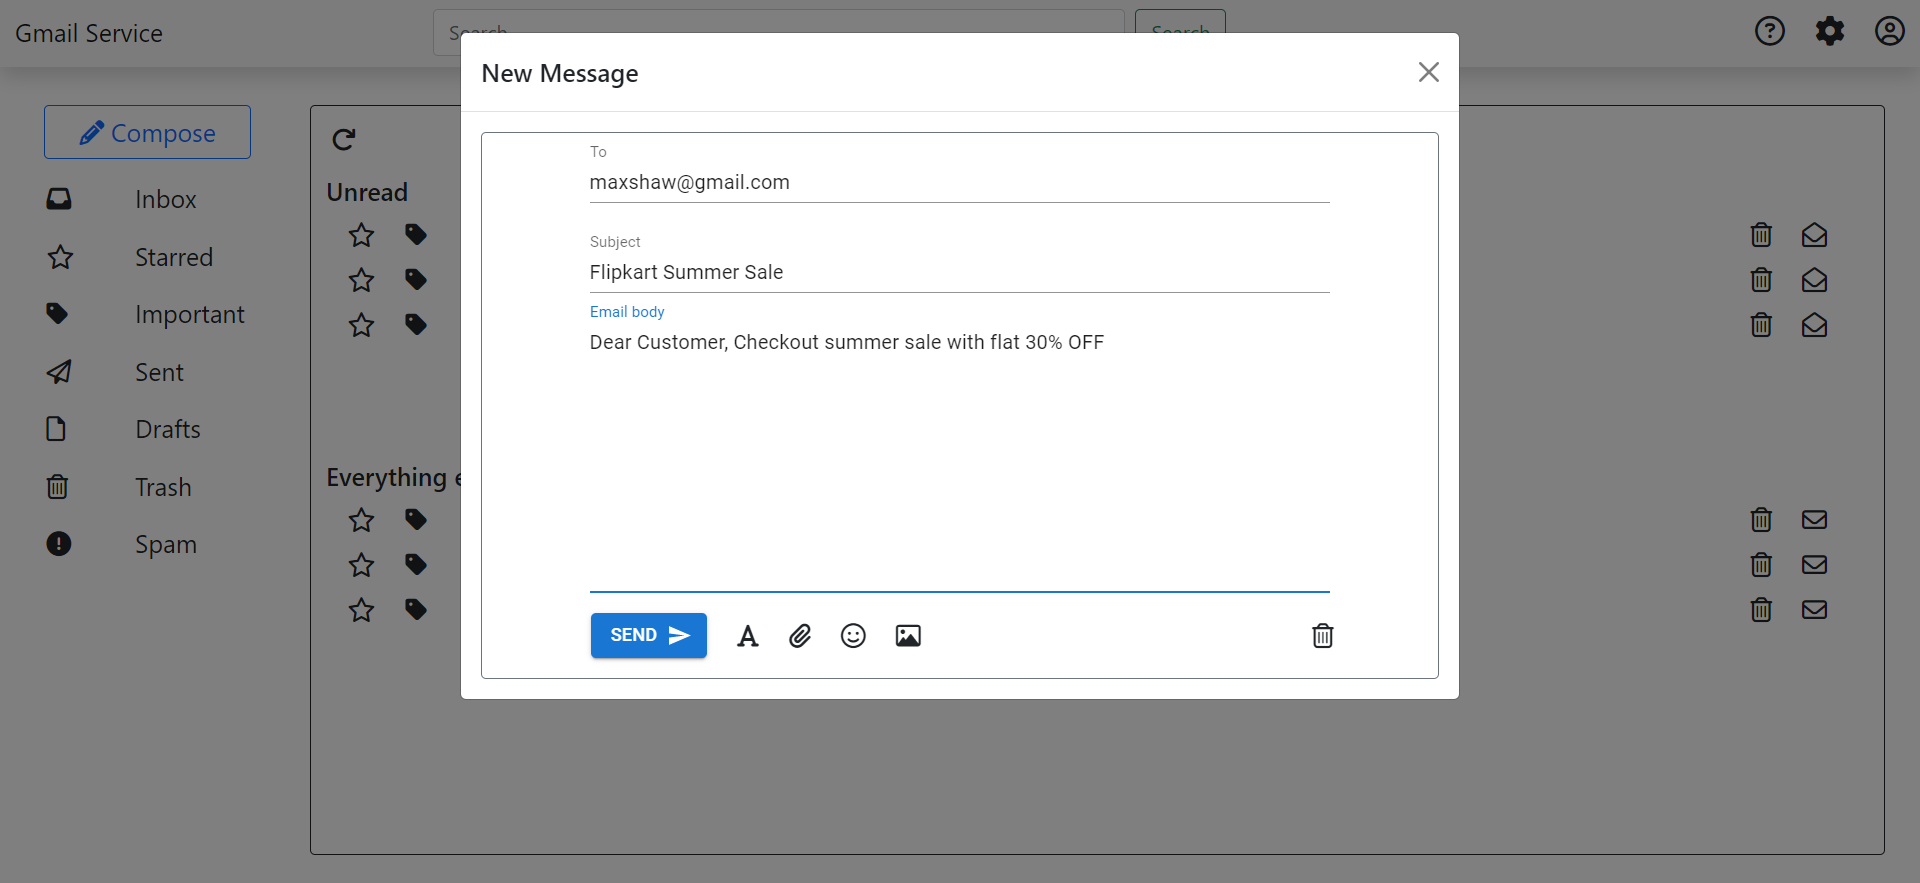
Task: Open settings gear icon
Action: pos(1830,31)
